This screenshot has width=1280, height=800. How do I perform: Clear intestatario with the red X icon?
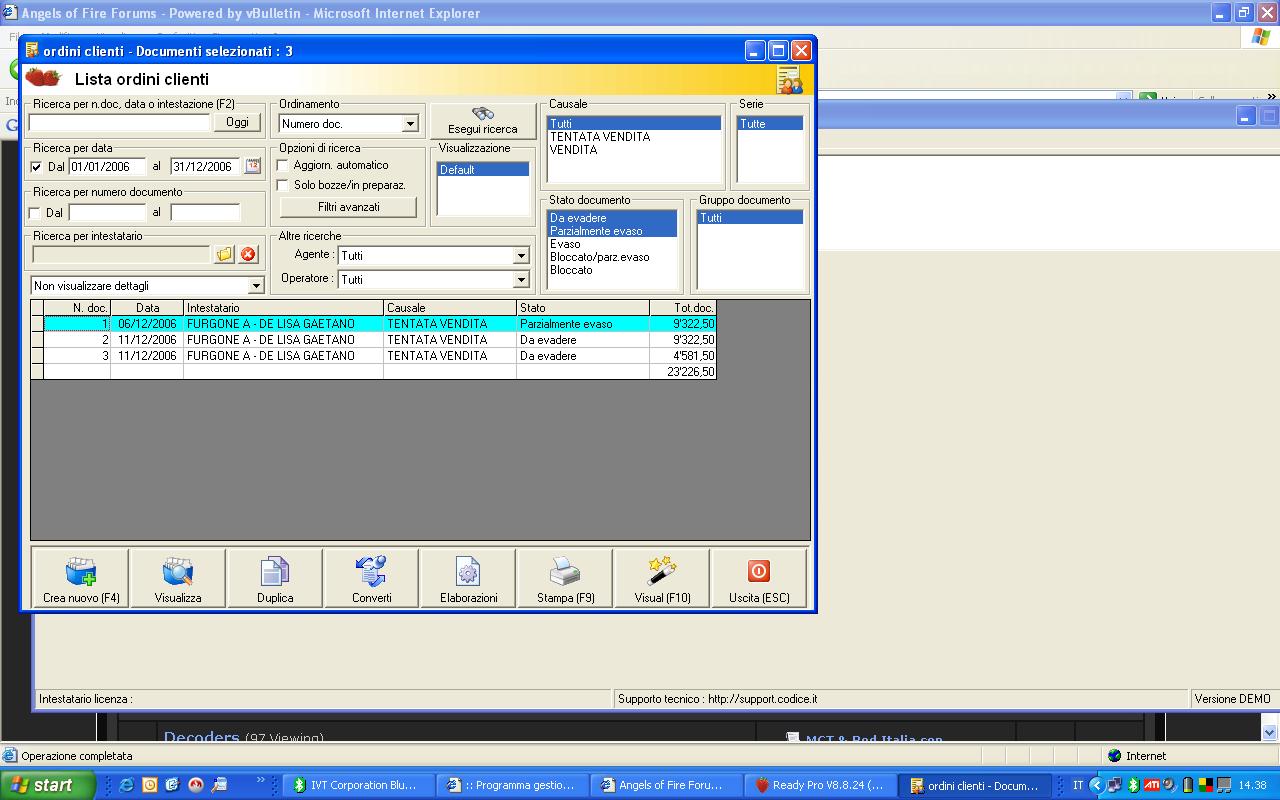pos(249,255)
